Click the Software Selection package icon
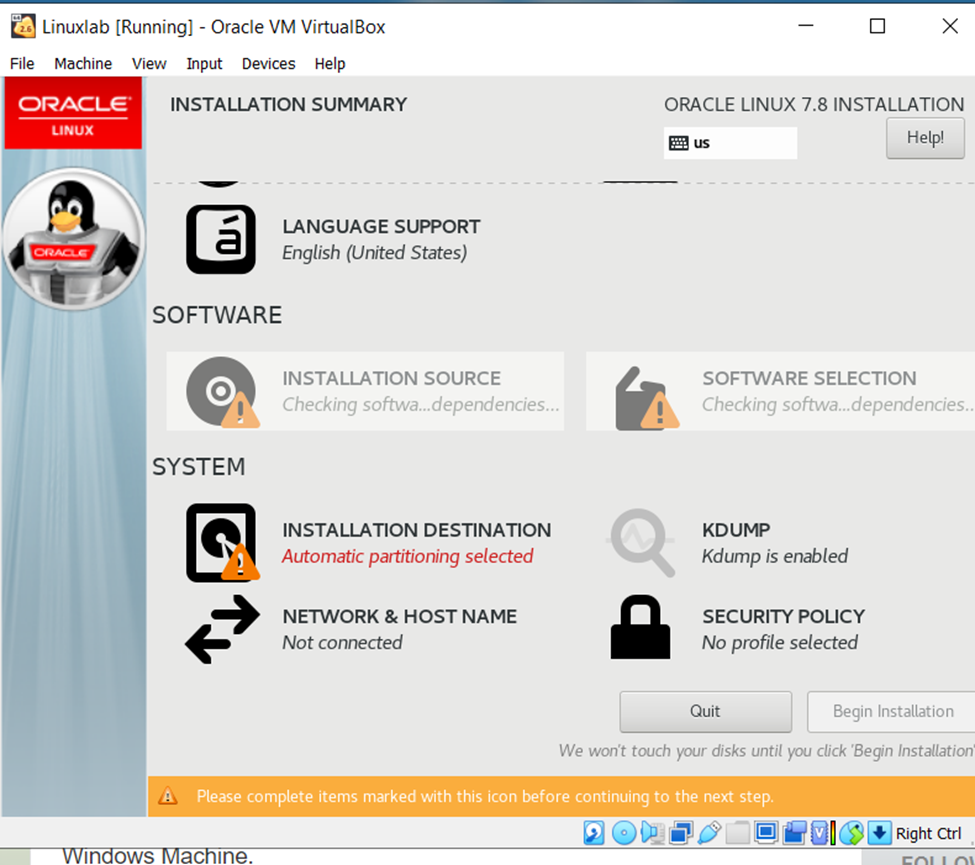The height and width of the screenshot is (865, 975). pos(646,398)
